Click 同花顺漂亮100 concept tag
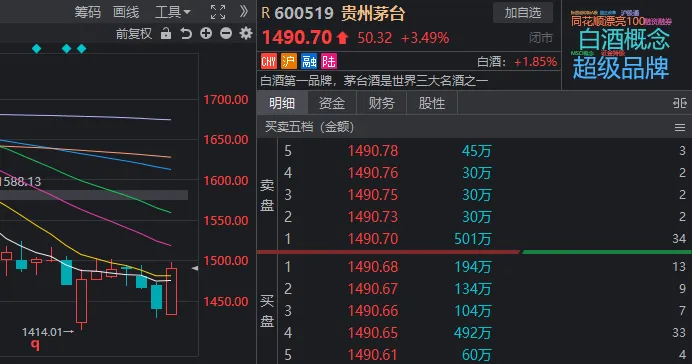692x364 pixels. pyautogui.click(x=608, y=21)
